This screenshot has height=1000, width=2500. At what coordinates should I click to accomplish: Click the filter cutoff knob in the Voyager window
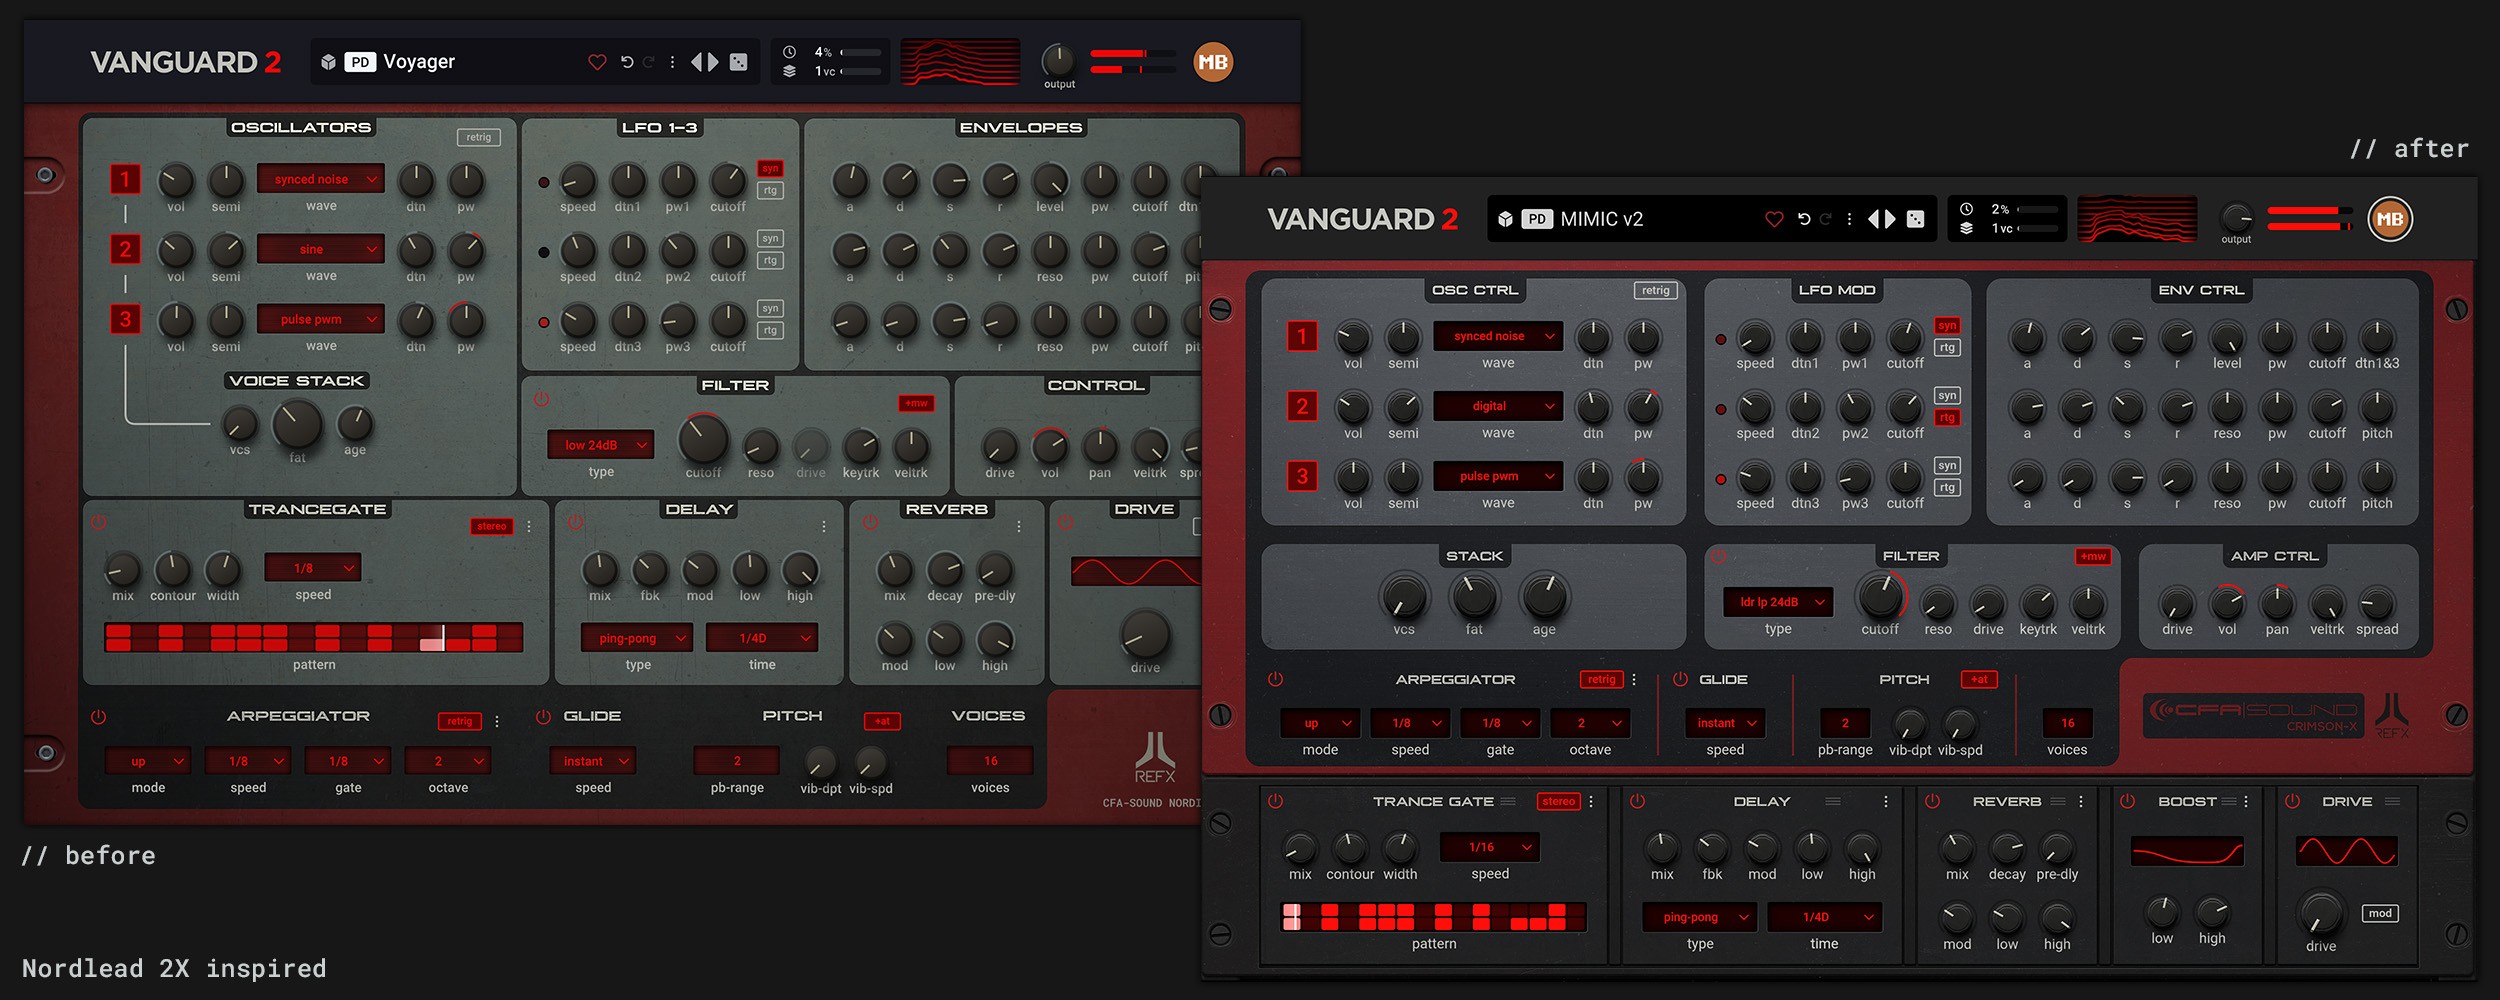click(703, 439)
